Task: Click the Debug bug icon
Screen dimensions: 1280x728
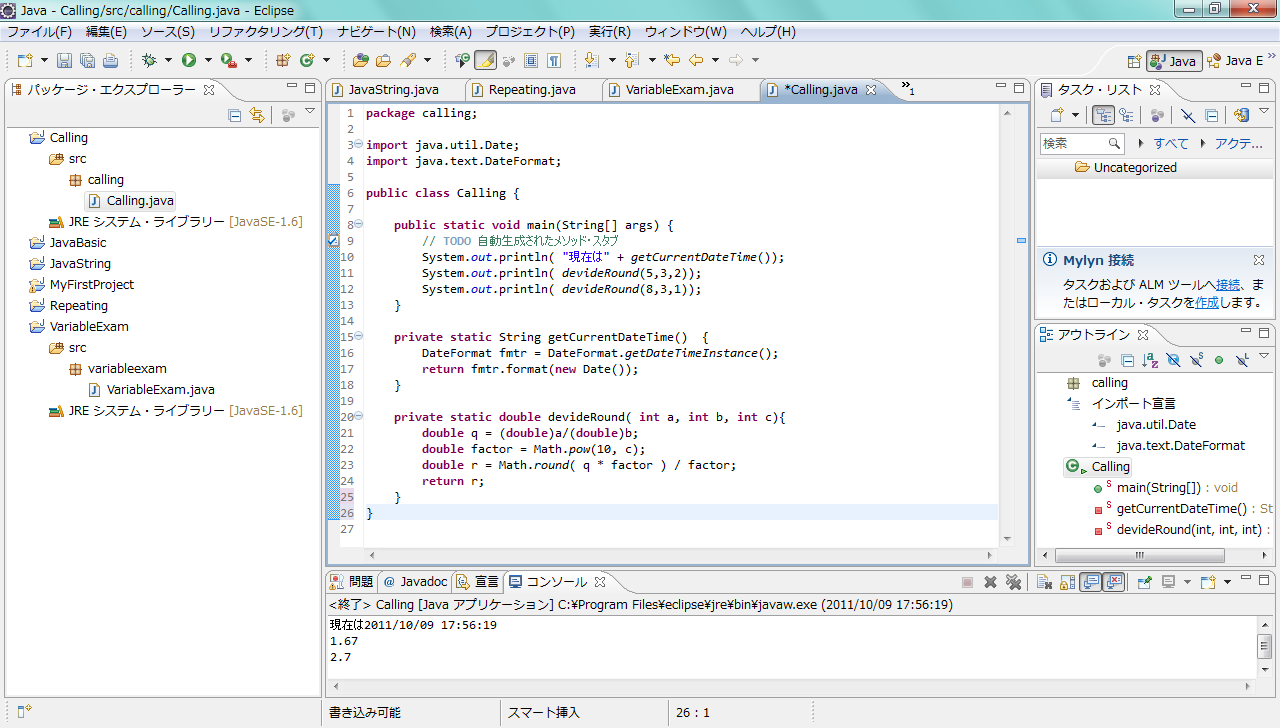Action: pos(149,61)
